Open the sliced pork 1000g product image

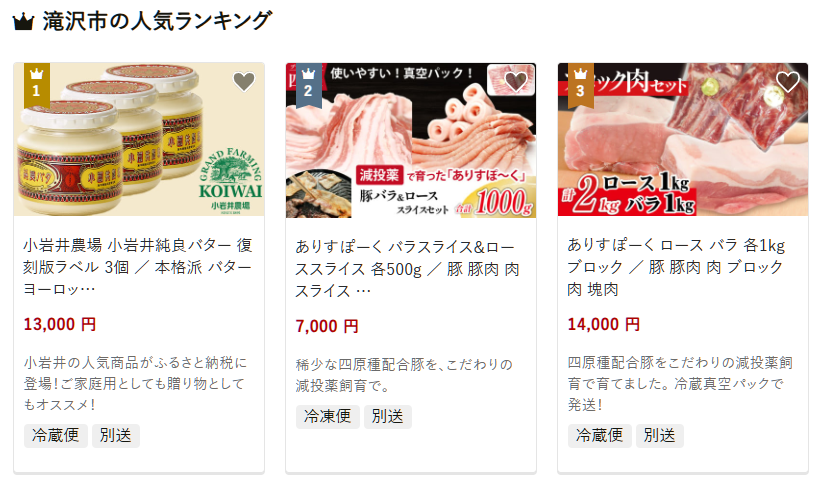click(411, 140)
